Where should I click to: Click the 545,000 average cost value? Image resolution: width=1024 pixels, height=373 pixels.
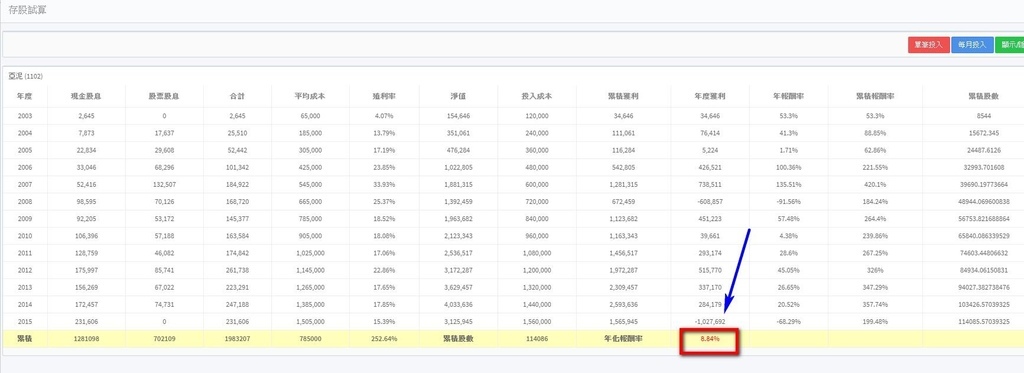(310, 184)
